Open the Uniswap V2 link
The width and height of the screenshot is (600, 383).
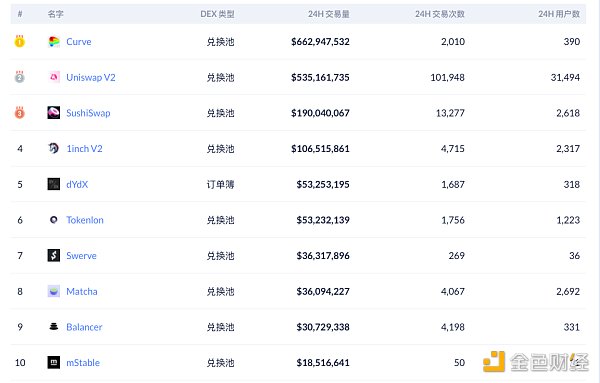pyautogui.click(x=91, y=77)
